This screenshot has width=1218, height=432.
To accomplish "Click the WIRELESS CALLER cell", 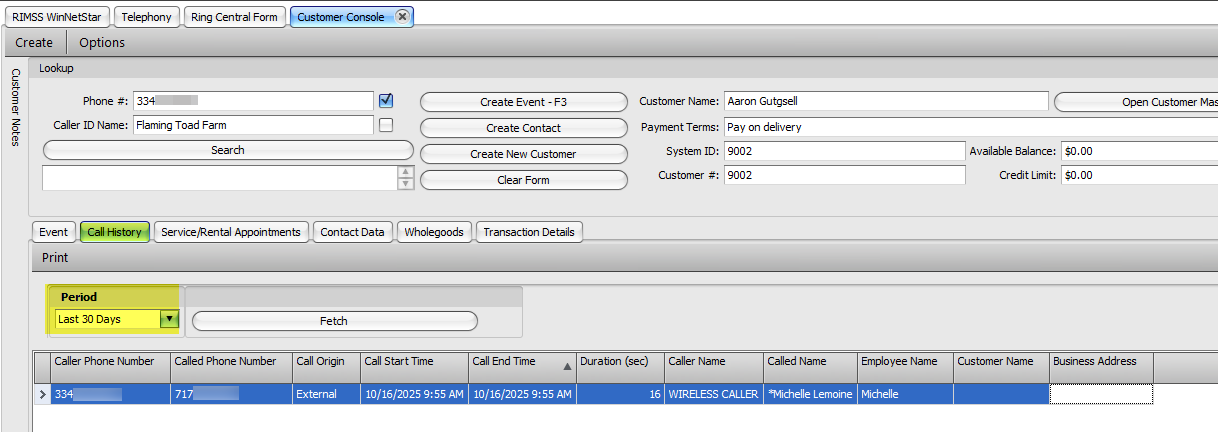I will (713, 394).
